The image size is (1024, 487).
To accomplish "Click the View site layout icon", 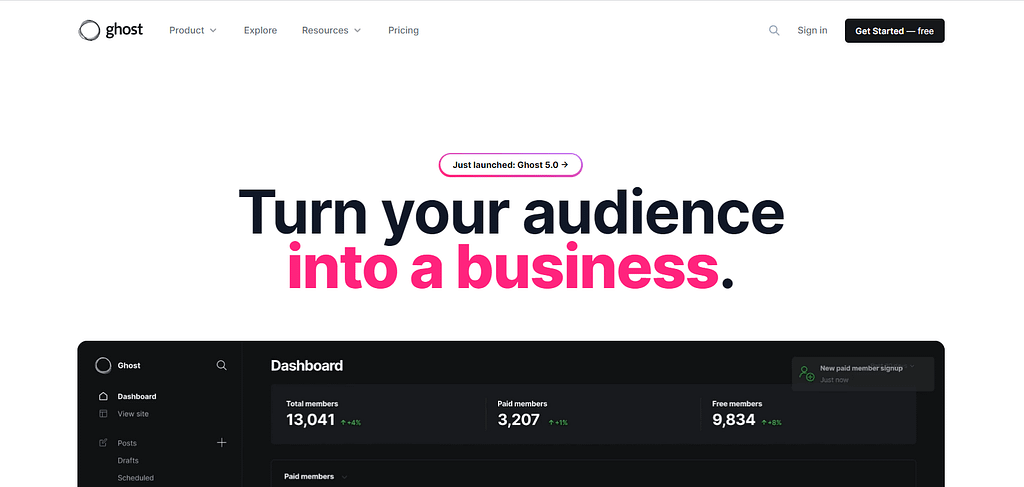I will (103, 414).
